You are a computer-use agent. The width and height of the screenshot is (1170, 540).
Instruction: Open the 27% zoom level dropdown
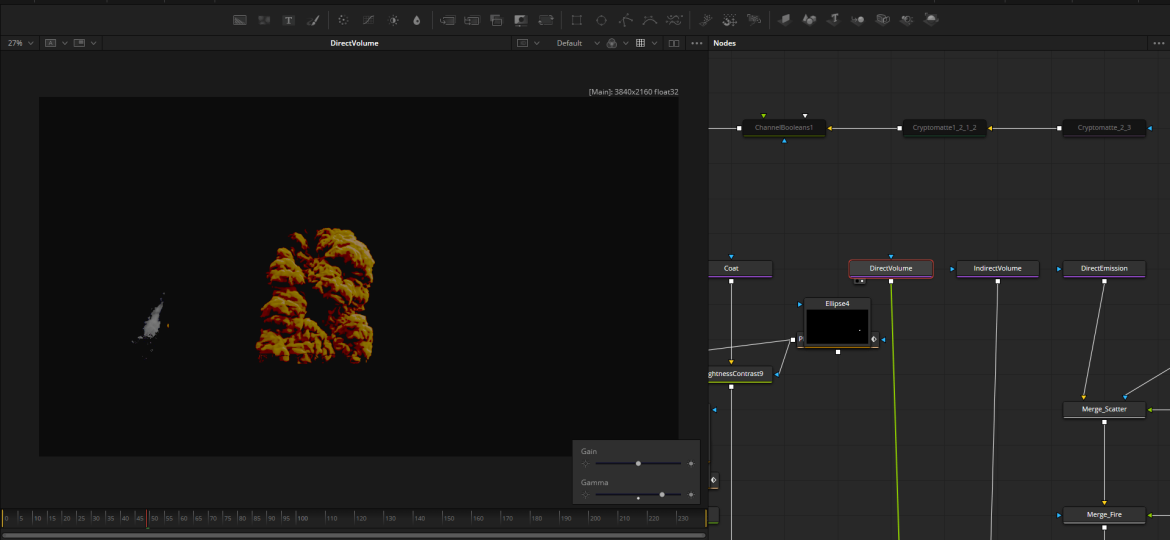point(20,44)
